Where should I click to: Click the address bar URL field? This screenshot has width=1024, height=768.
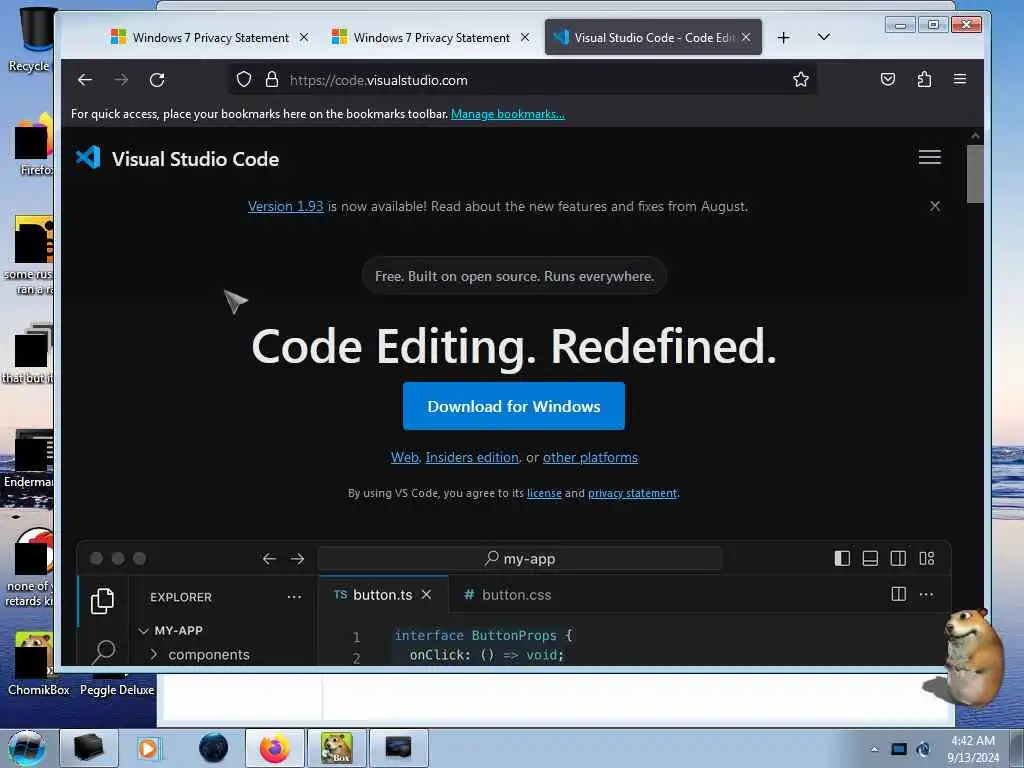(522, 80)
